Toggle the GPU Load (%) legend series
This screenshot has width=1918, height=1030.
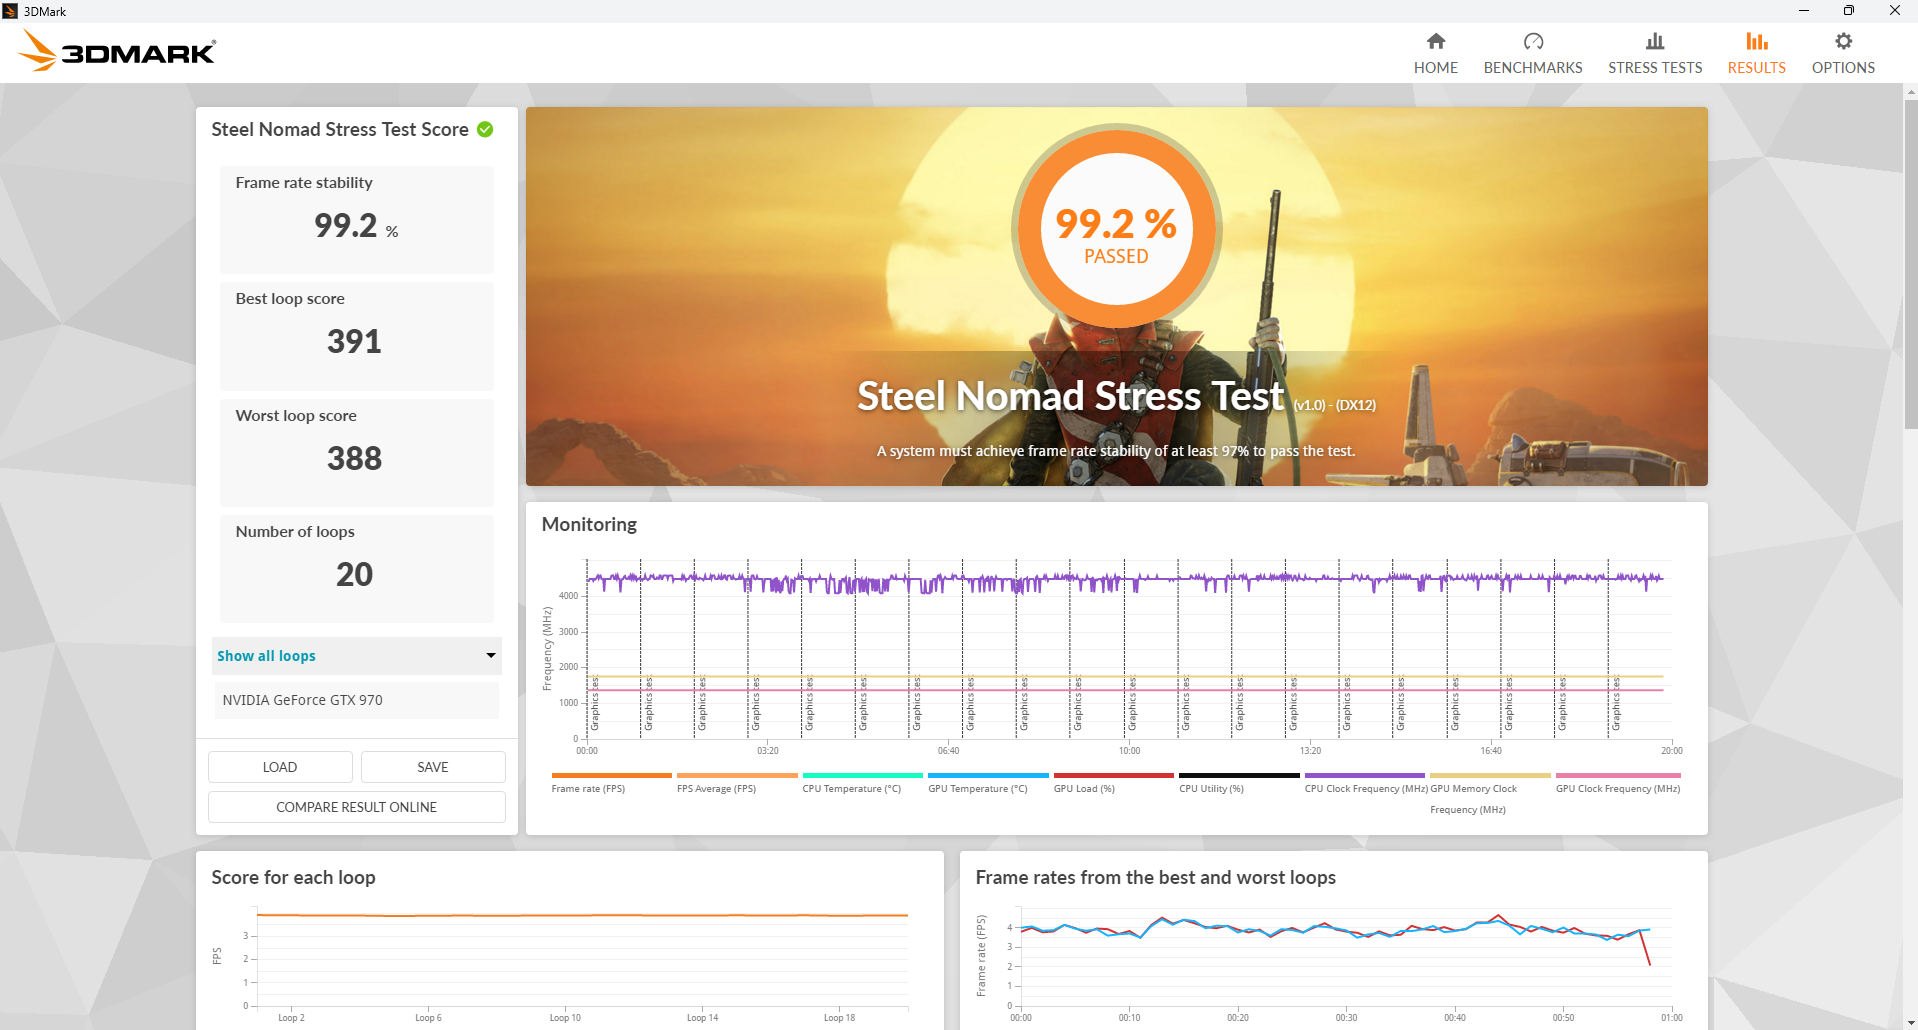point(1084,788)
